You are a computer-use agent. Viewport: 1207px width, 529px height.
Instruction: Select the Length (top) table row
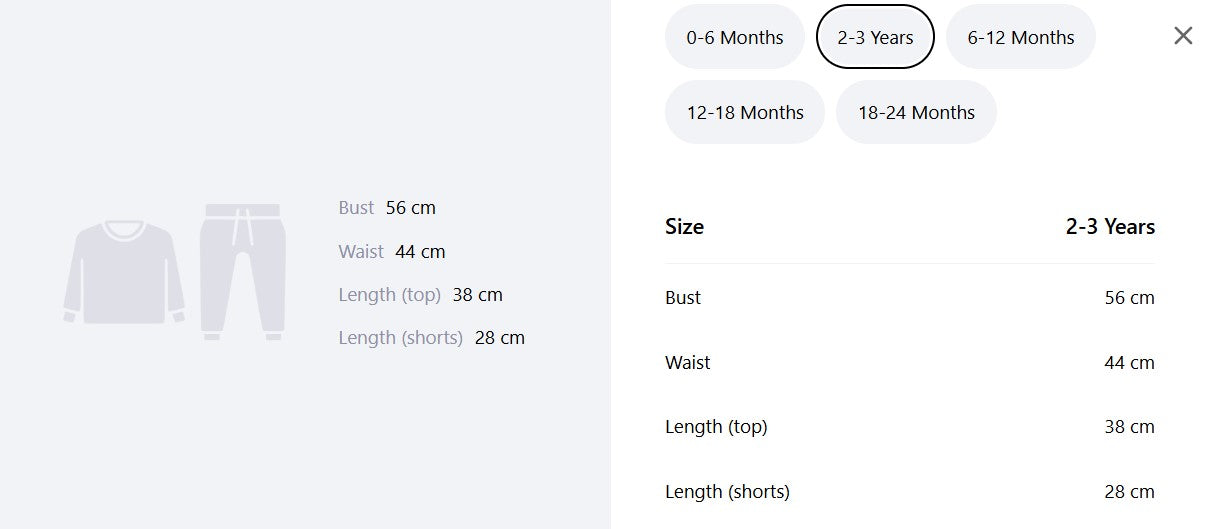pos(910,426)
